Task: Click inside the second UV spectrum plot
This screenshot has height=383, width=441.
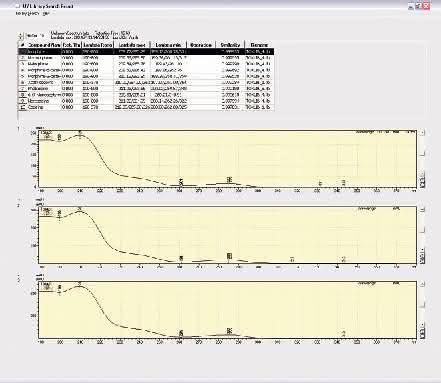Action: click(x=227, y=235)
